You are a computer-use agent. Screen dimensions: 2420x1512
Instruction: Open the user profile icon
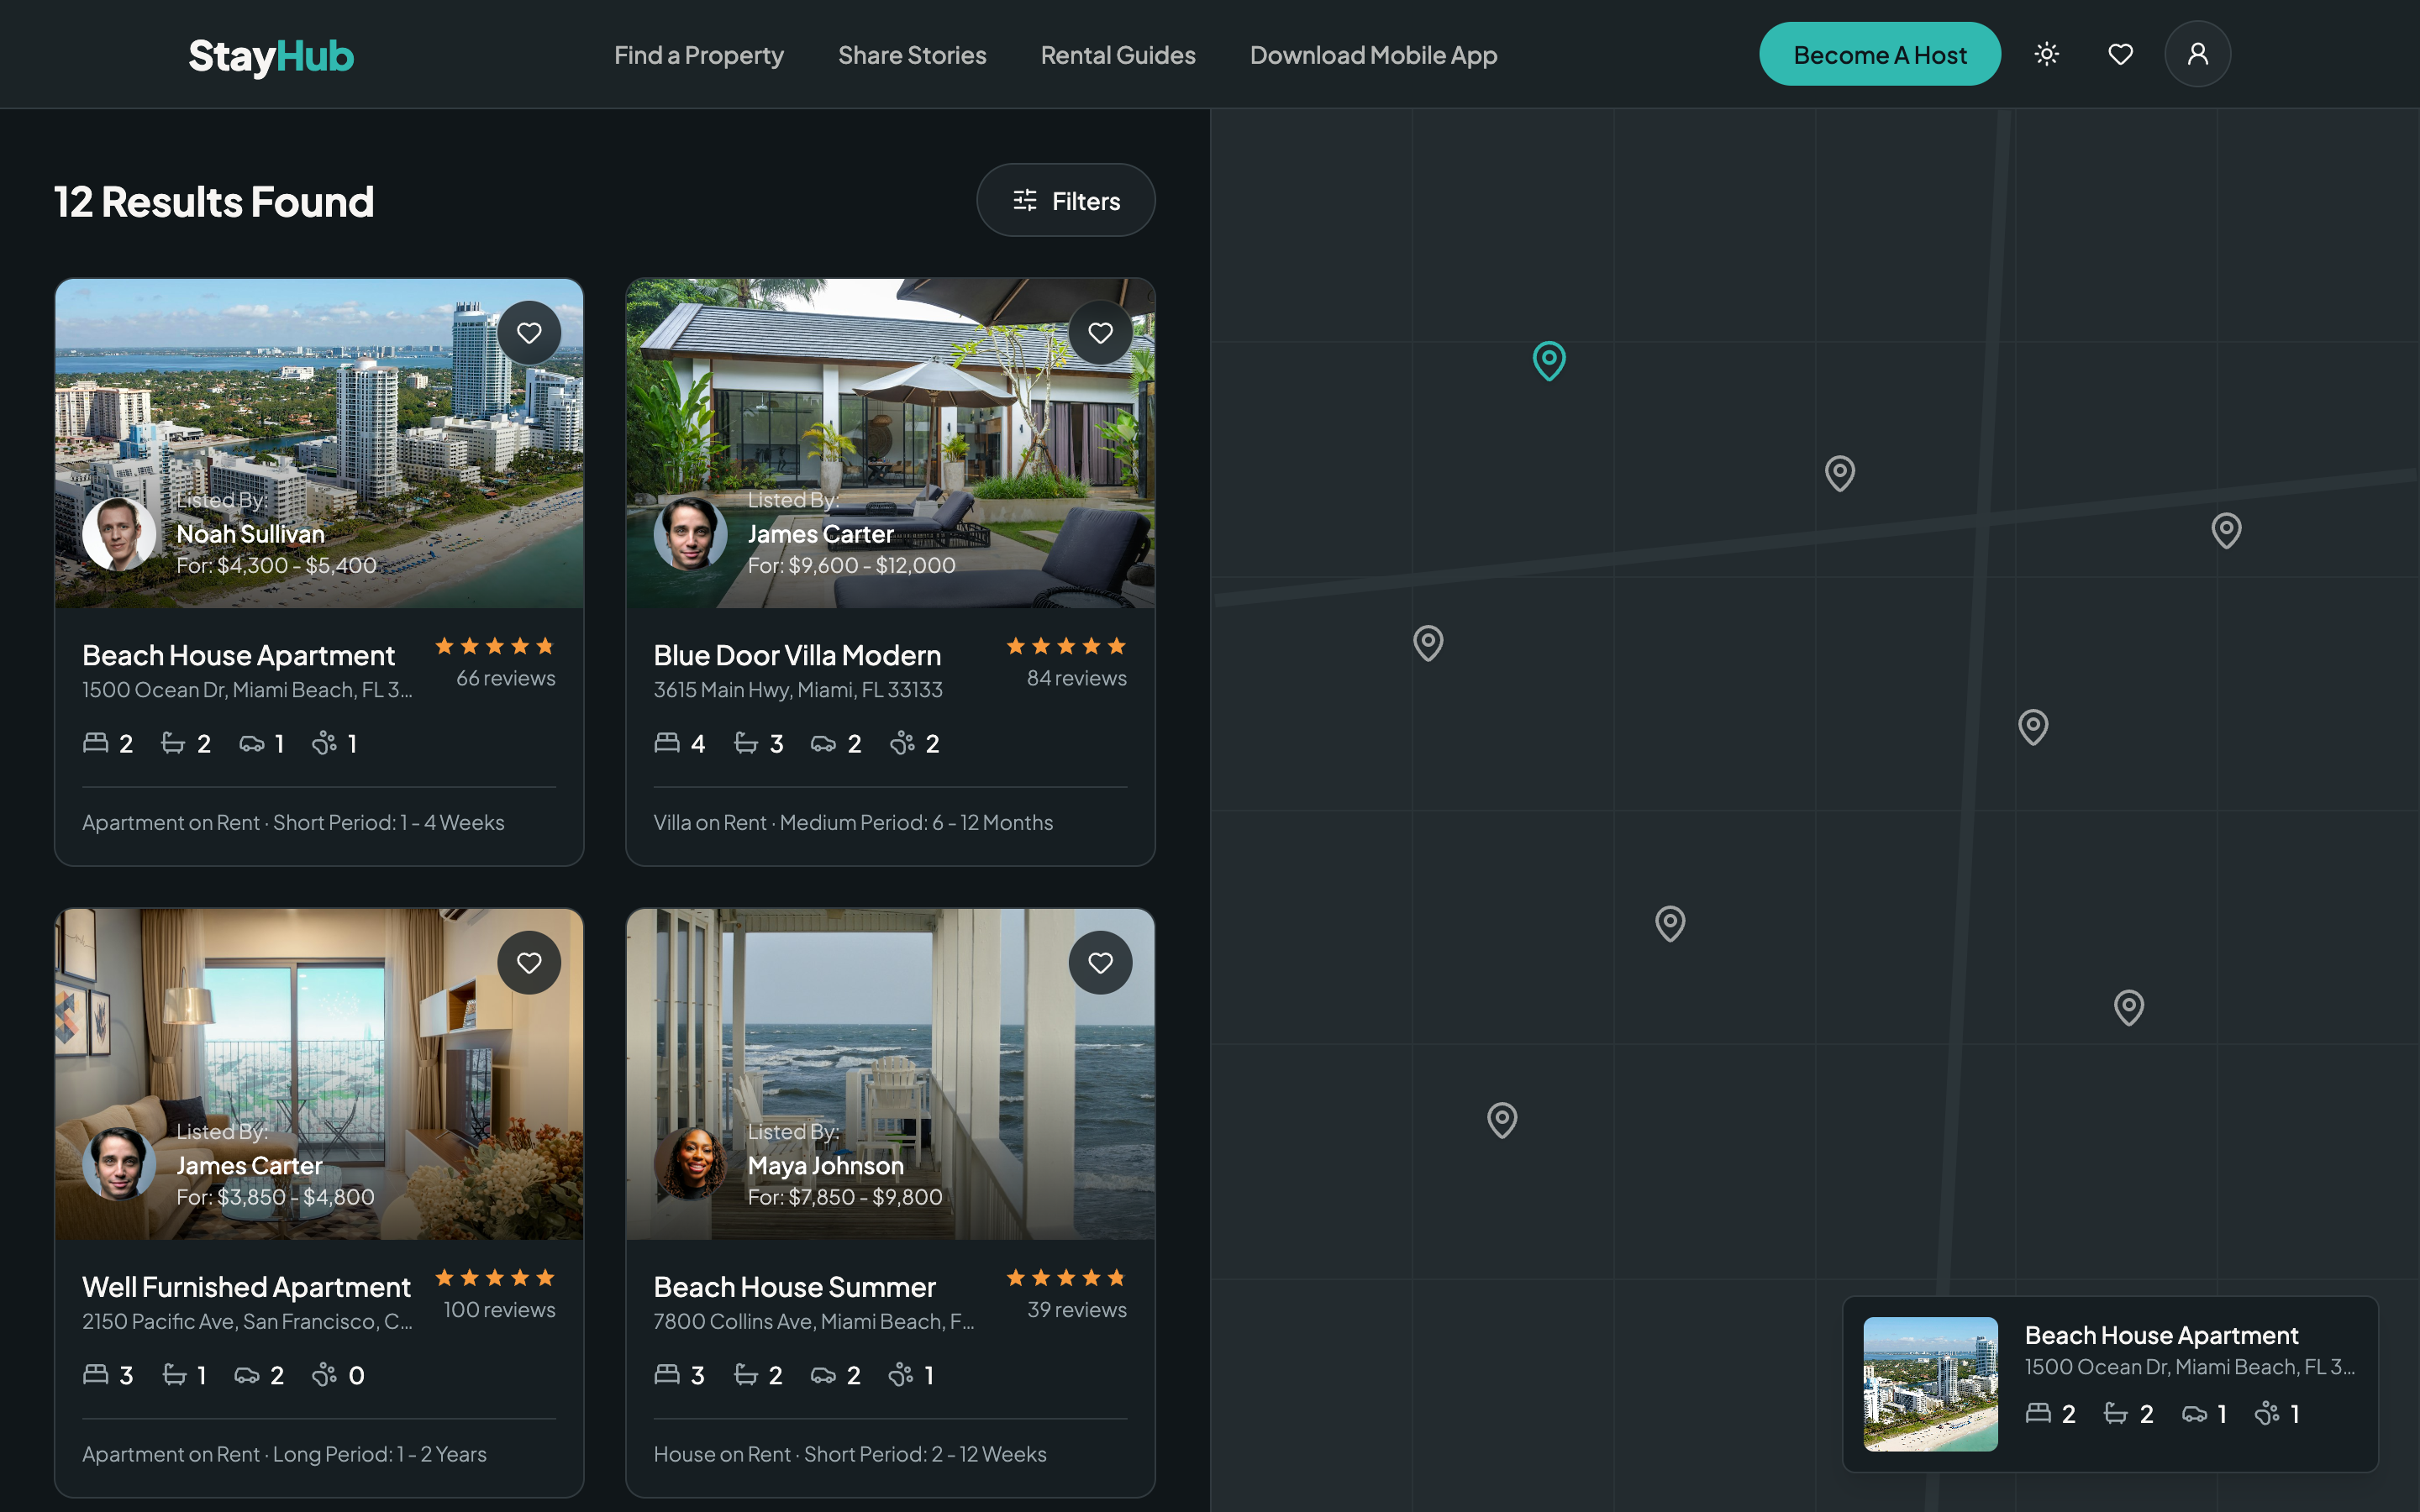(2197, 54)
